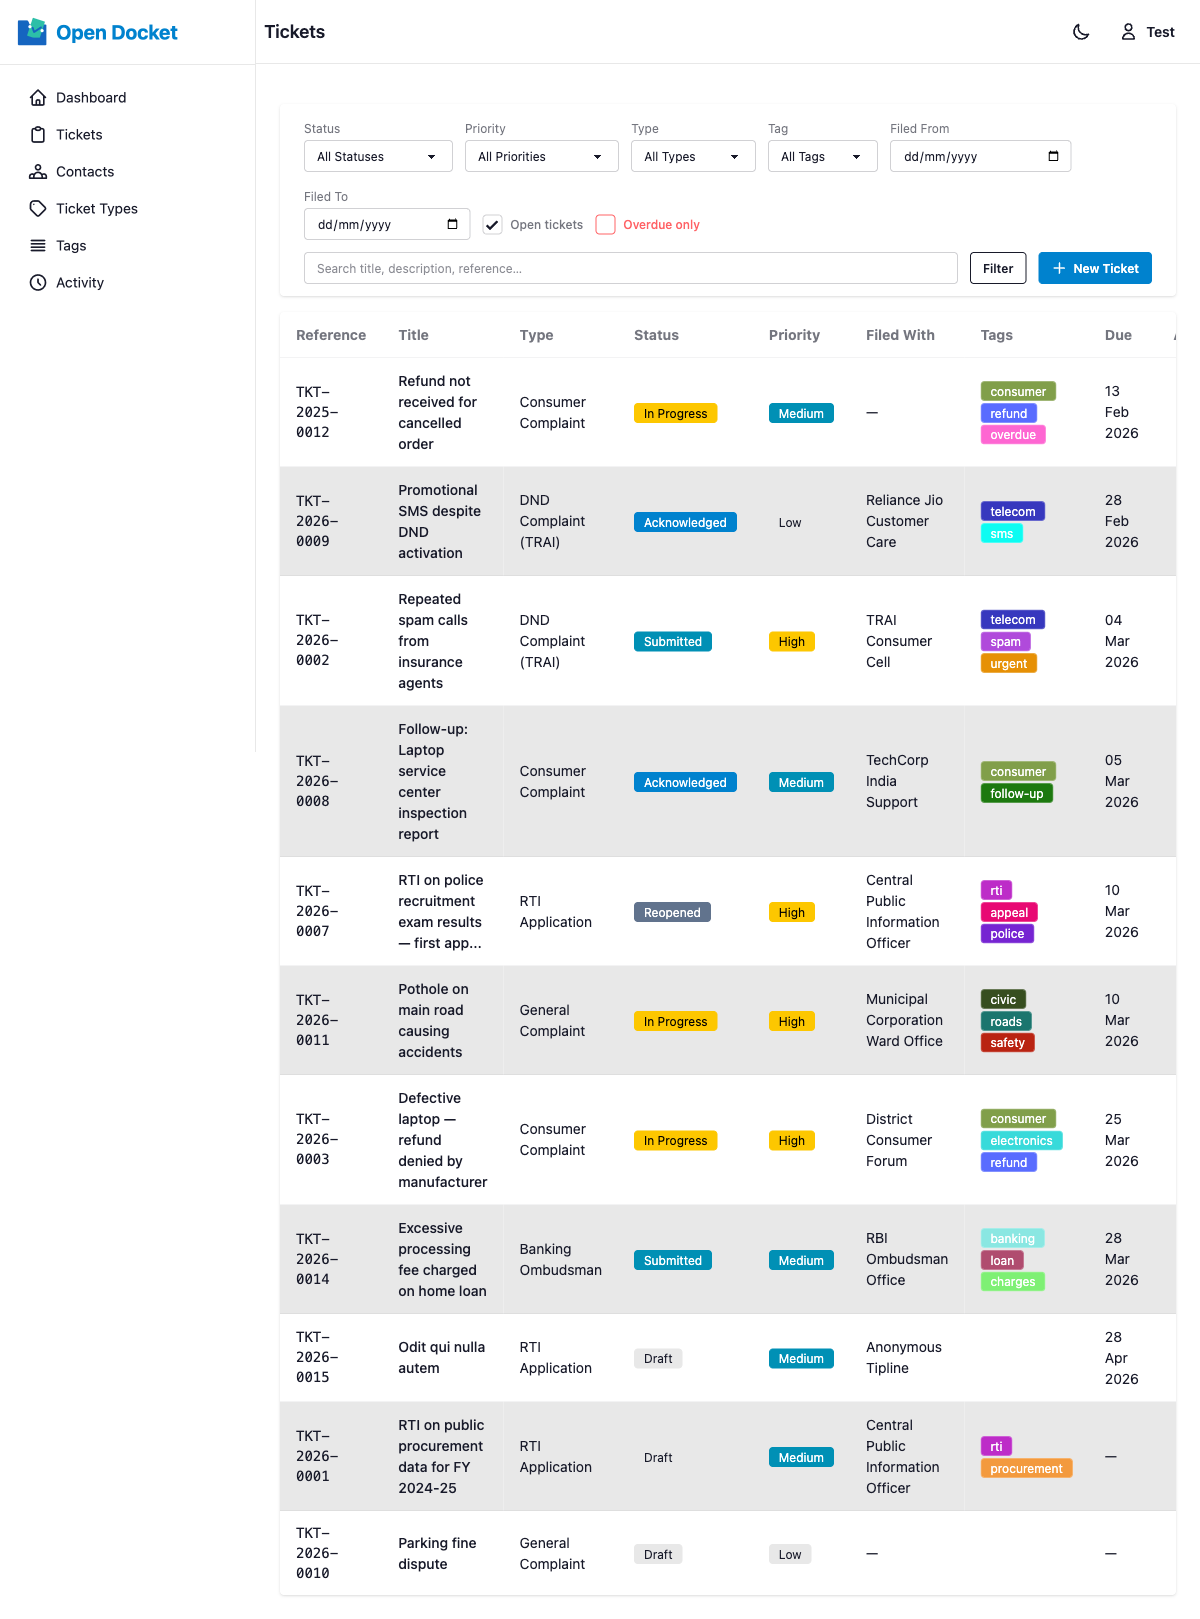Open the Test user profile icon

tap(1128, 32)
